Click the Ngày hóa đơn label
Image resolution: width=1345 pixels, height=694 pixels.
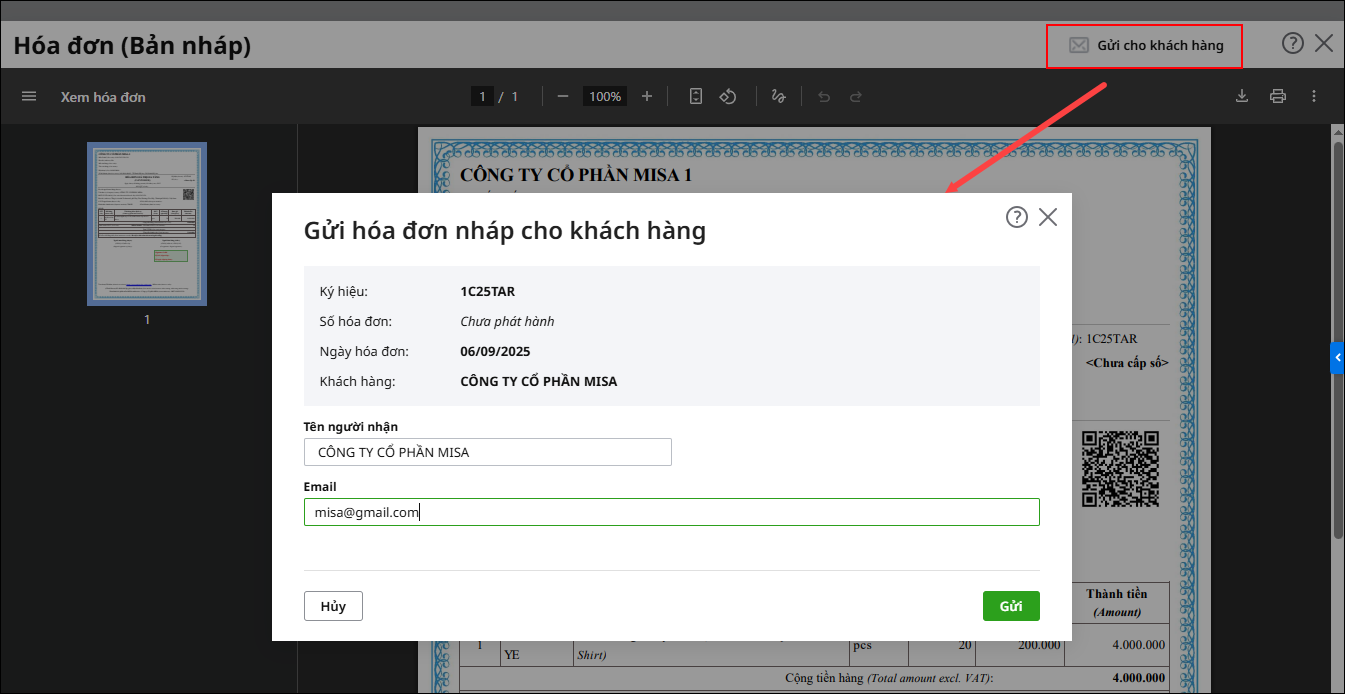pyautogui.click(x=364, y=352)
